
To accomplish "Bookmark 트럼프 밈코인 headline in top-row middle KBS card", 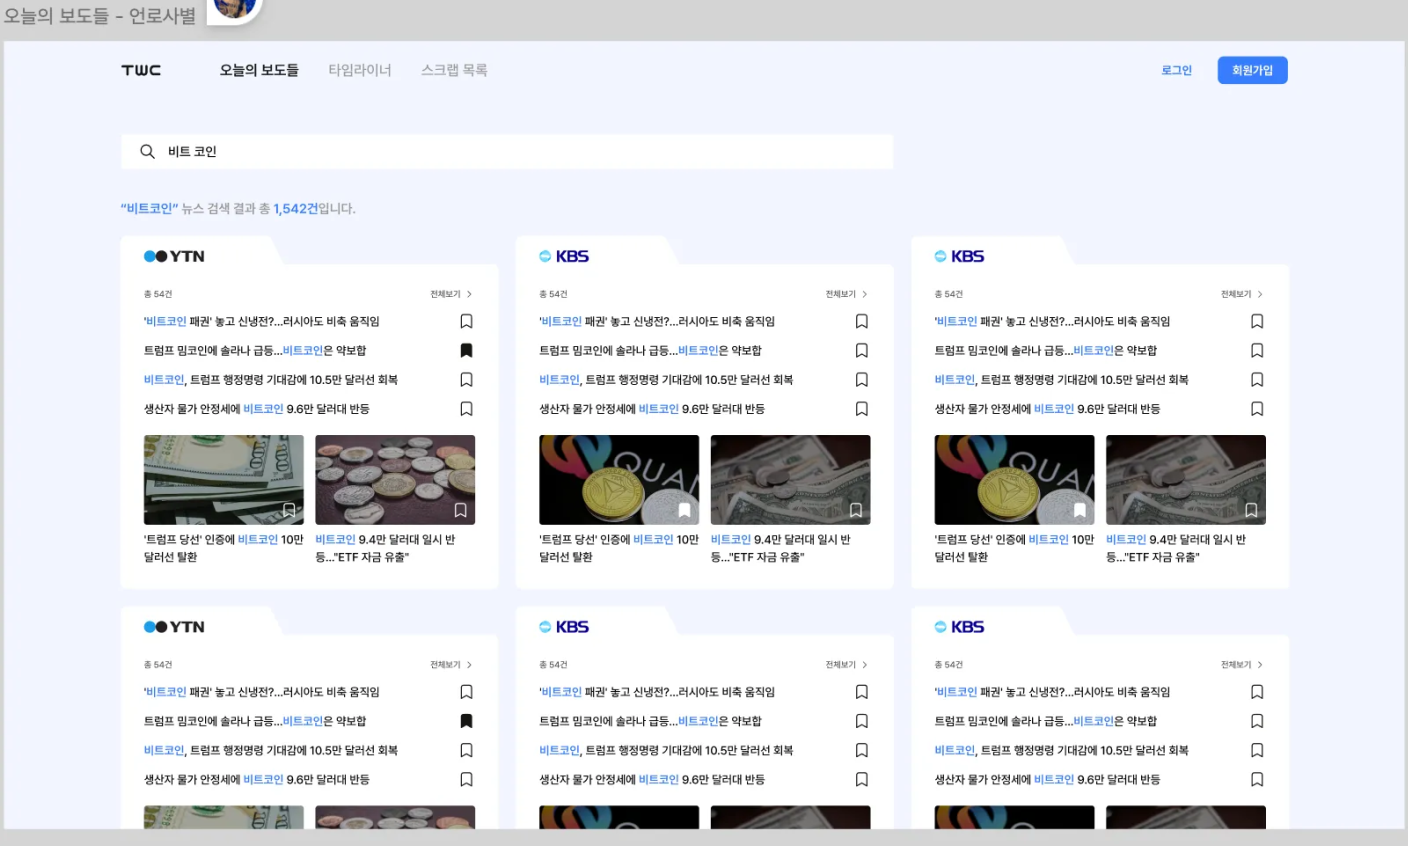I will [x=862, y=350].
